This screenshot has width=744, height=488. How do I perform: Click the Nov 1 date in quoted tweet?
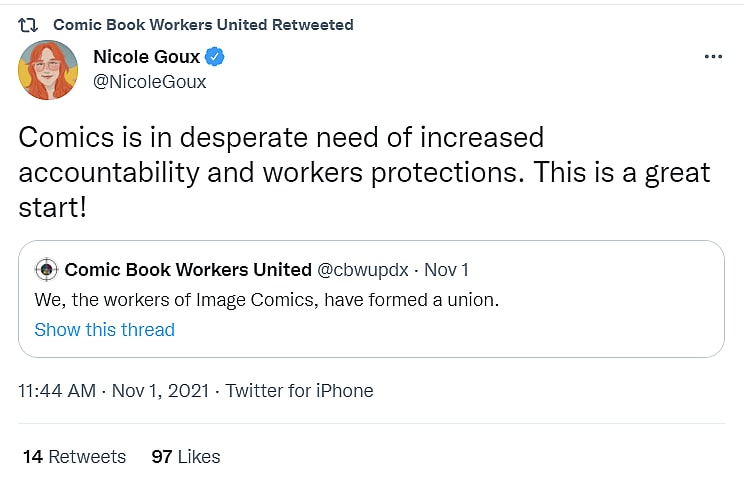[x=447, y=269]
